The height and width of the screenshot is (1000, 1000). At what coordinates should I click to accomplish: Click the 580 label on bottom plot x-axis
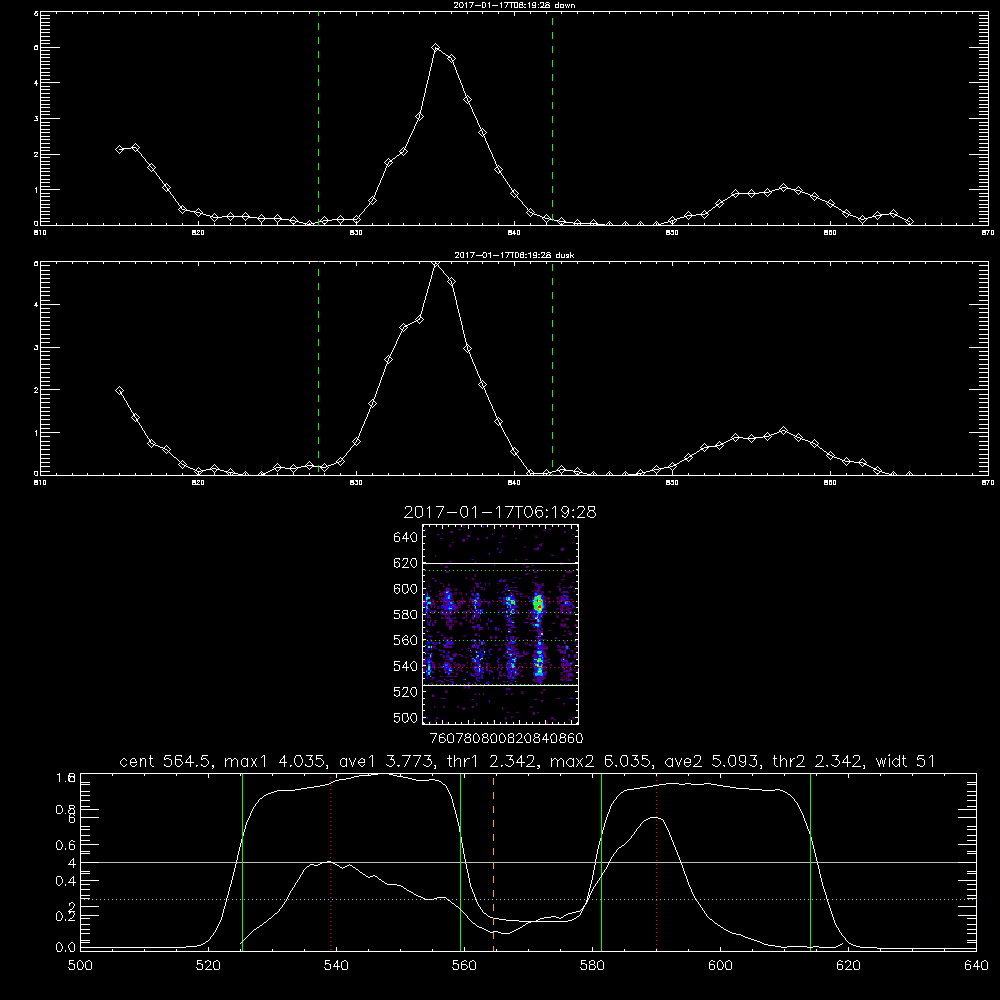point(592,966)
